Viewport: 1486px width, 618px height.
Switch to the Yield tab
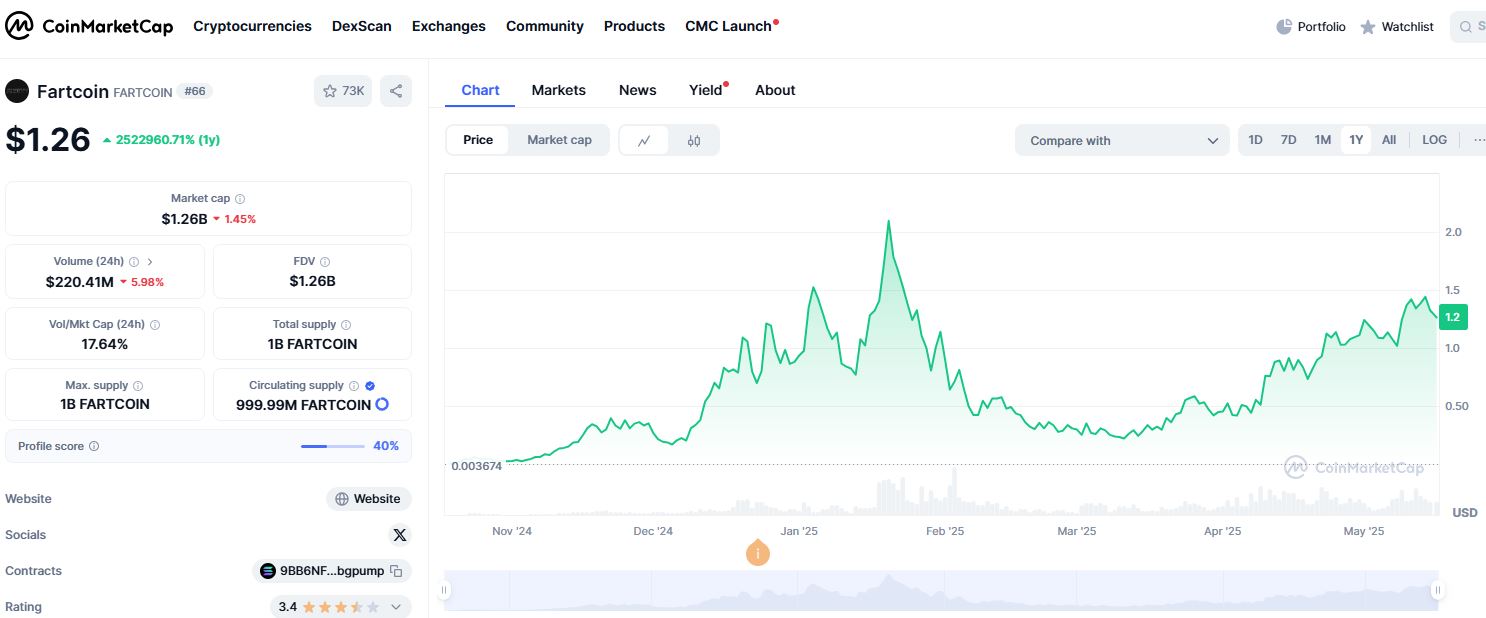(706, 90)
